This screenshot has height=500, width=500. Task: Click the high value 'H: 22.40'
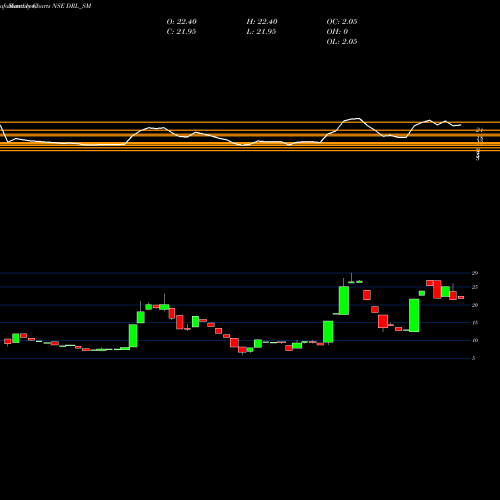click(x=262, y=22)
